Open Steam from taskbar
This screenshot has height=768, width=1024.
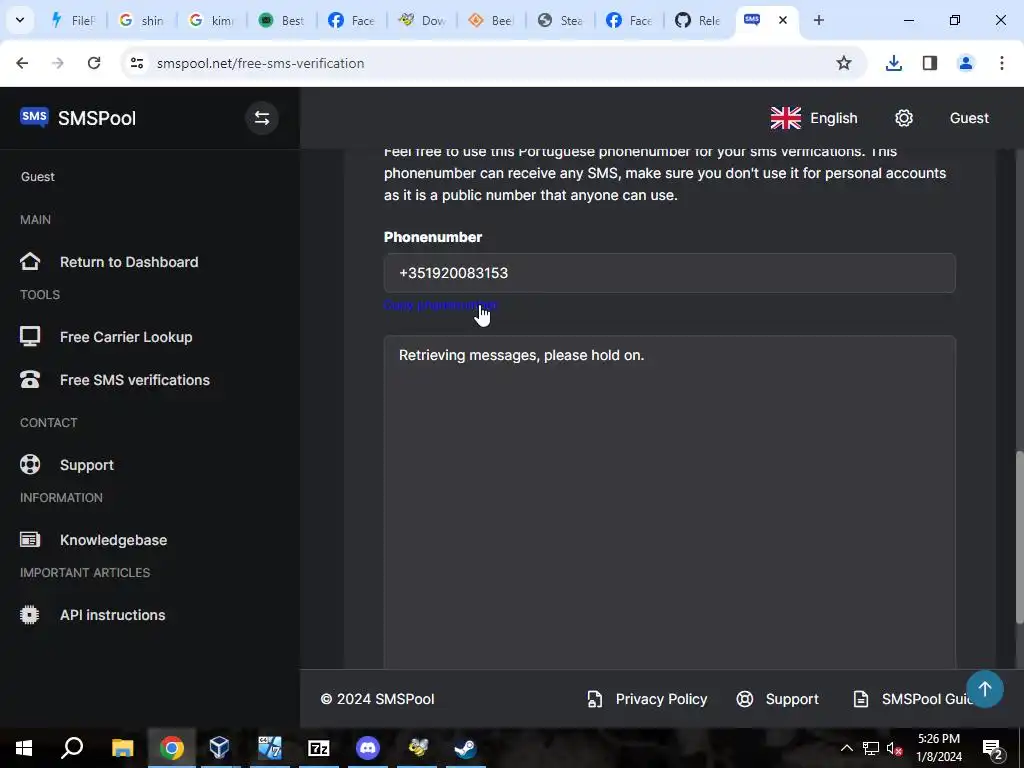click(x=466, y=748)
